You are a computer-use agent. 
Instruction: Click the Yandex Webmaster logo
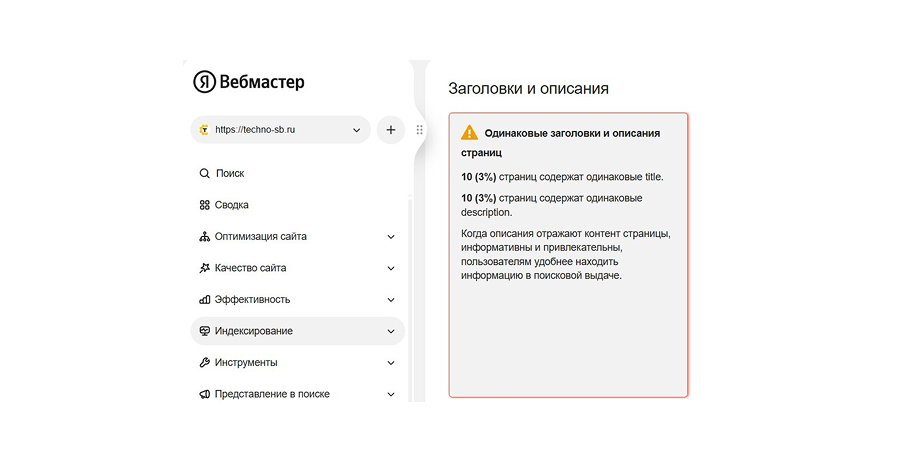pos(249,82)
